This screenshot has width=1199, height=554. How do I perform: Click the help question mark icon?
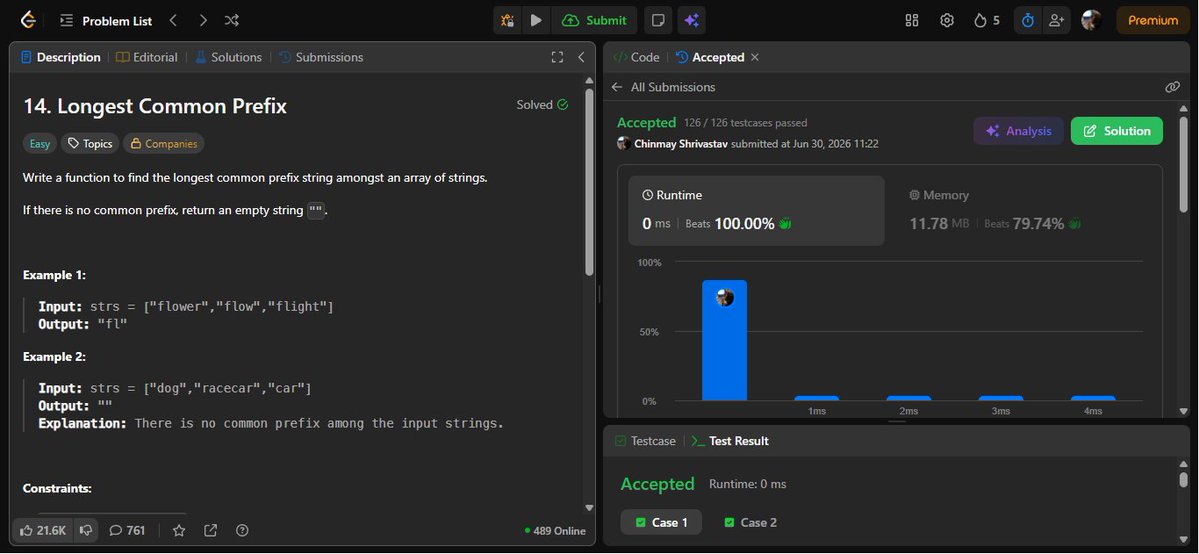coord(242,530)
